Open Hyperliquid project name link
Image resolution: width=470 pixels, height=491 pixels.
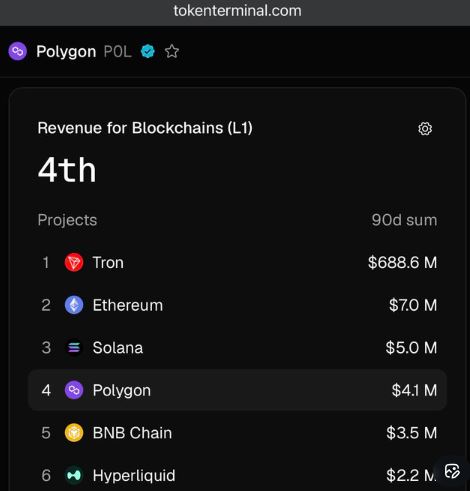point(134,476)
